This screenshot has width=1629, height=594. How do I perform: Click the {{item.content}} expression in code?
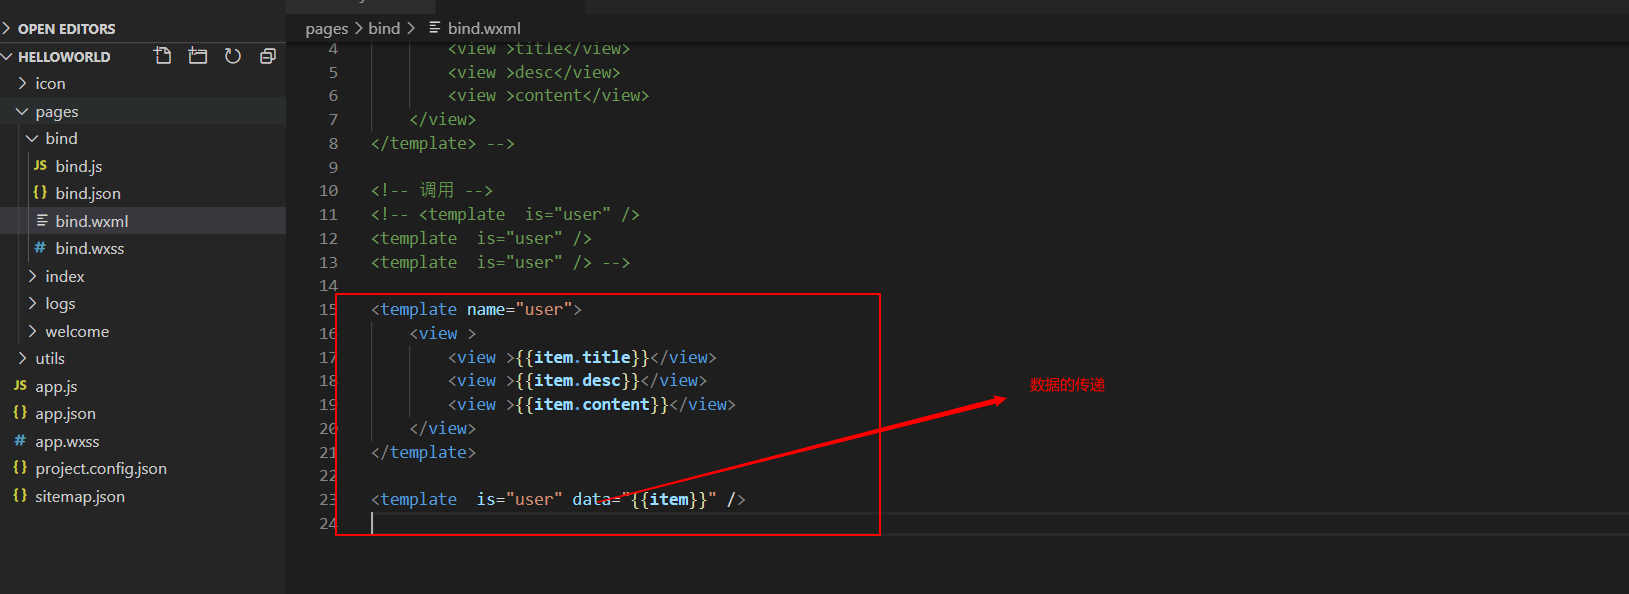coord(592,404)
